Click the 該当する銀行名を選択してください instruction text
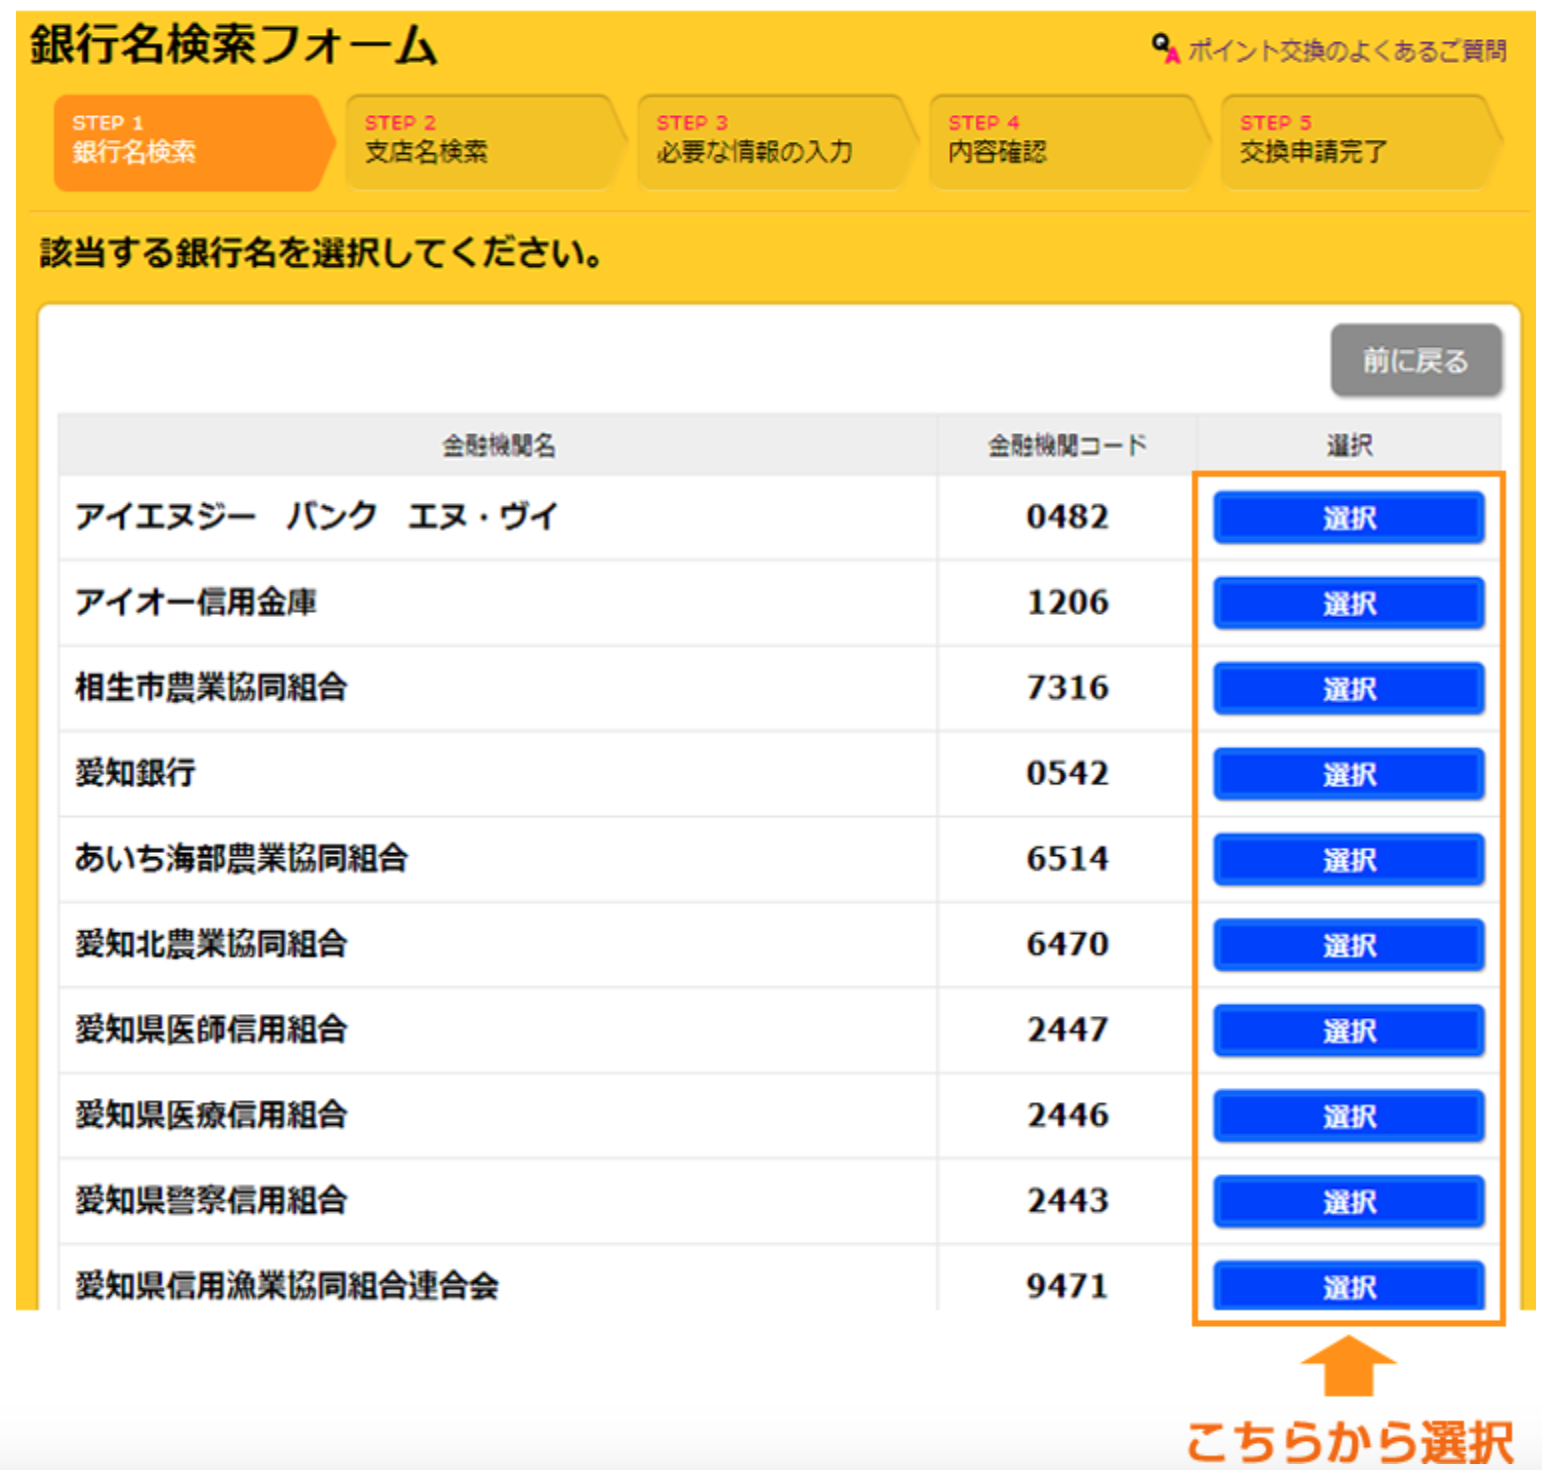 coord(321,253)
